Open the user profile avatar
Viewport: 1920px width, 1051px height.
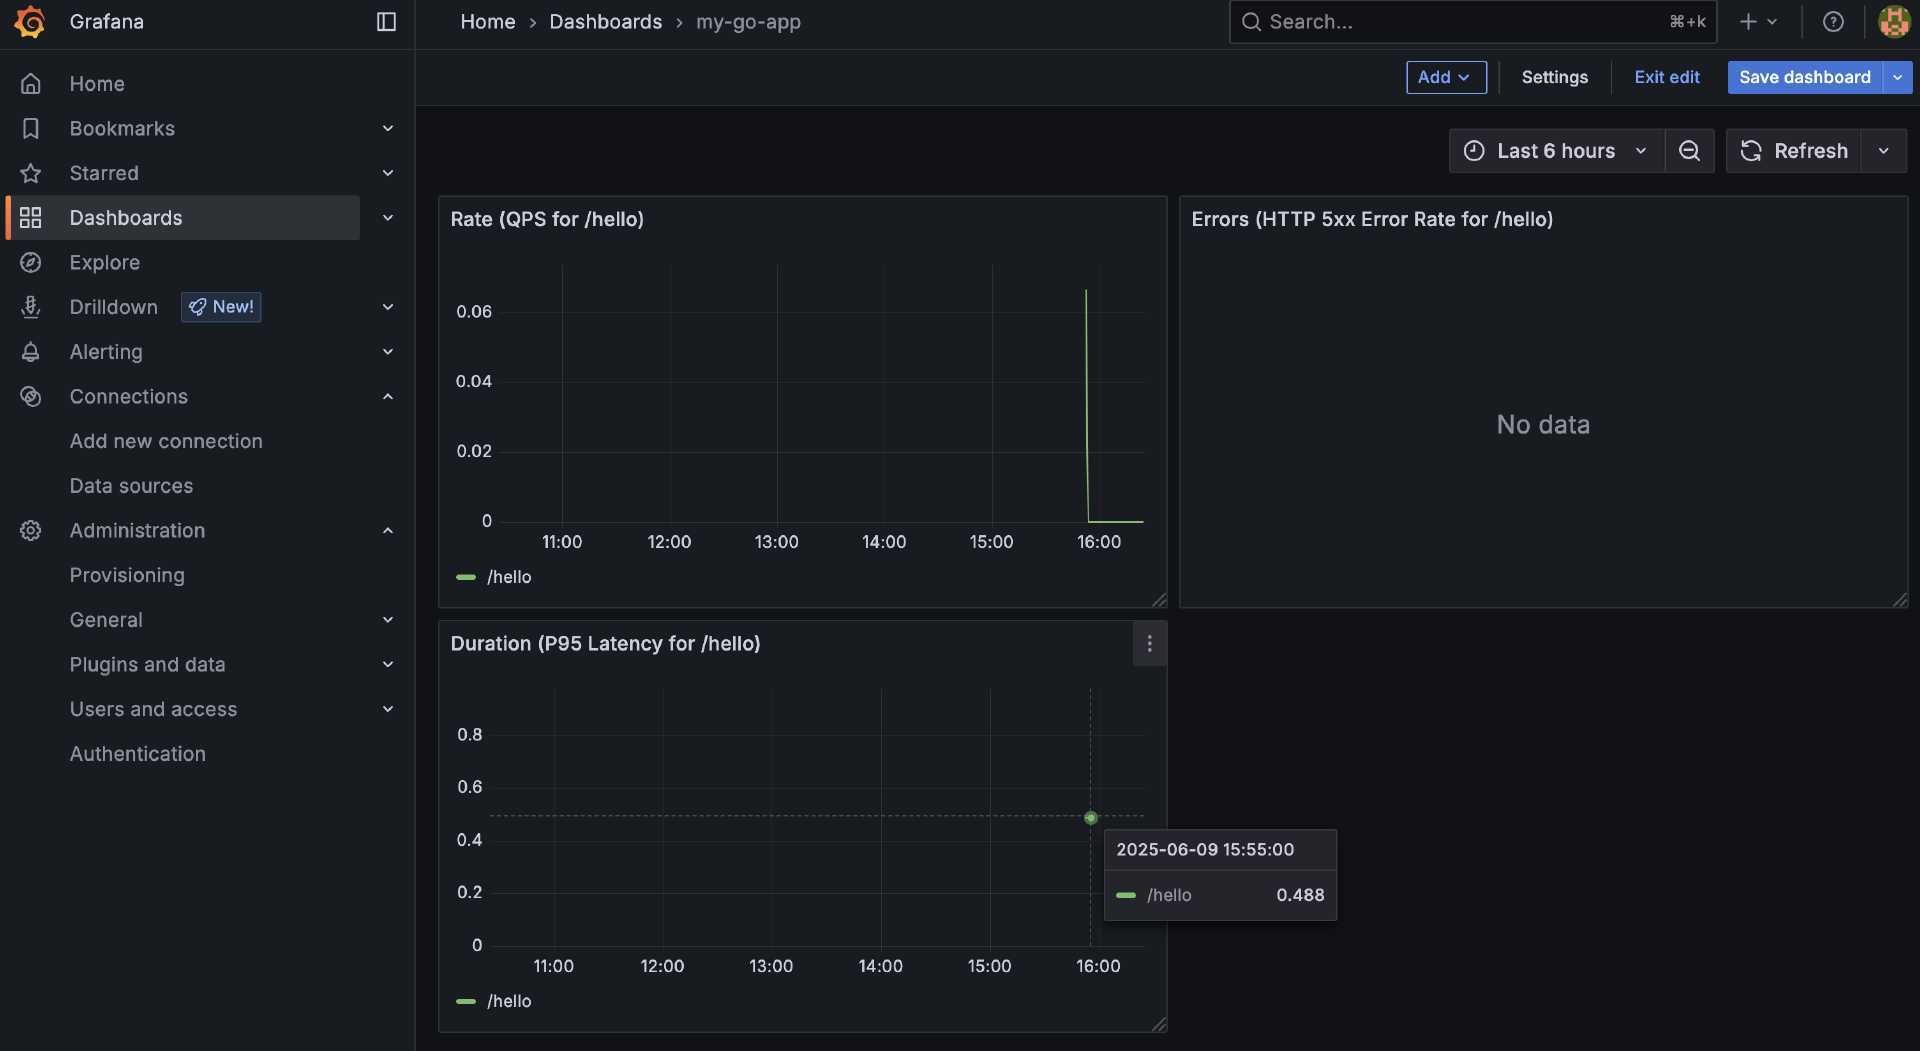click(x=1893, y=22)
